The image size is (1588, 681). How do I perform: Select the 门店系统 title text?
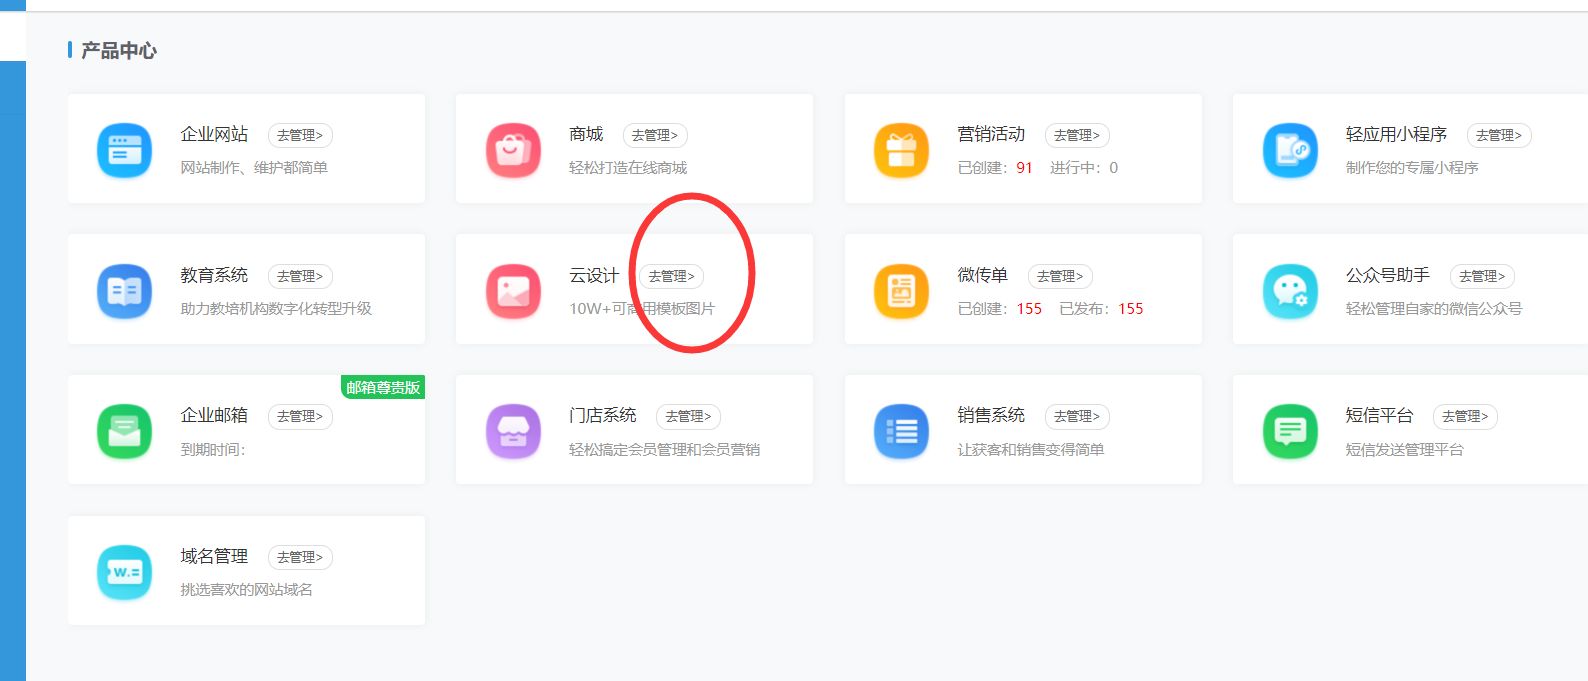coord(603,415)
